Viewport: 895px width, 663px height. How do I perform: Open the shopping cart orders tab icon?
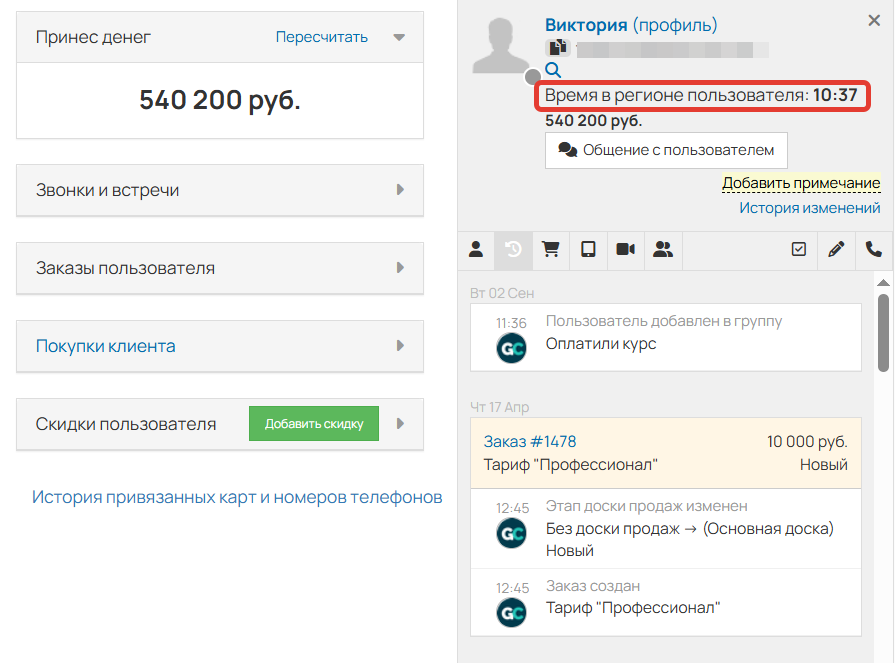(551, 250)
